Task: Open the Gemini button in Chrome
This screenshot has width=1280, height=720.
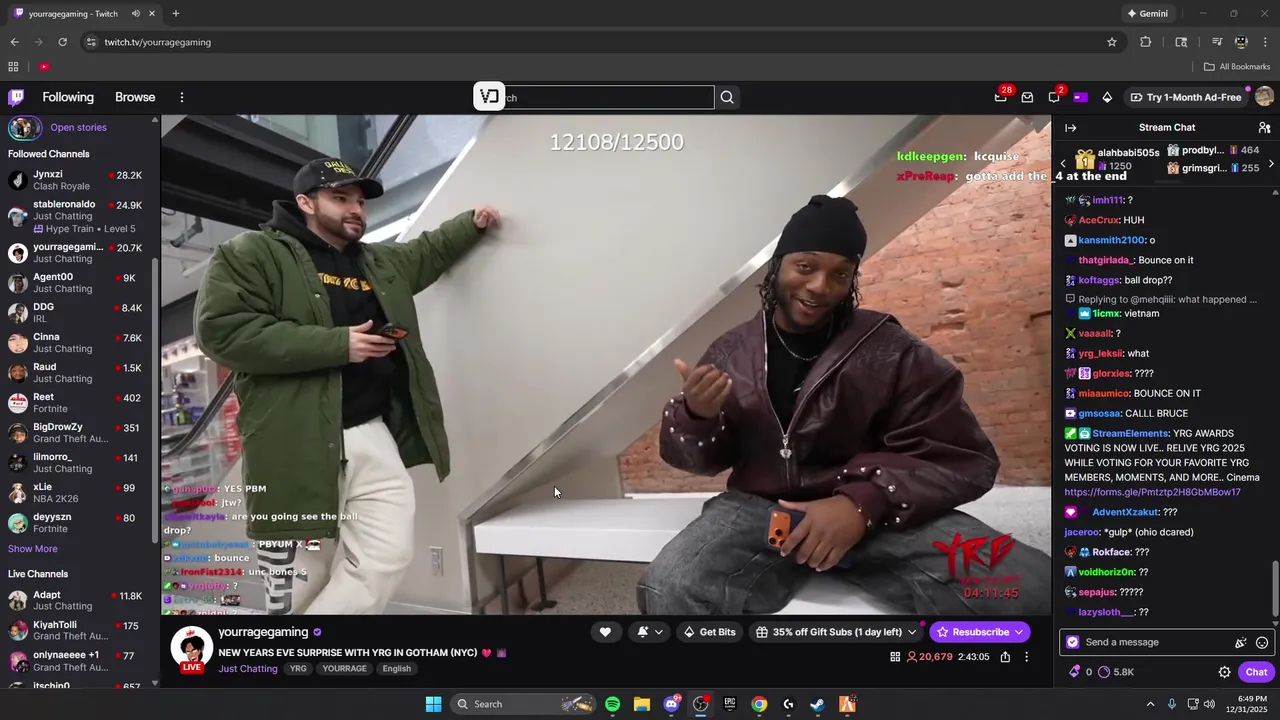Action: point(1147,13)
